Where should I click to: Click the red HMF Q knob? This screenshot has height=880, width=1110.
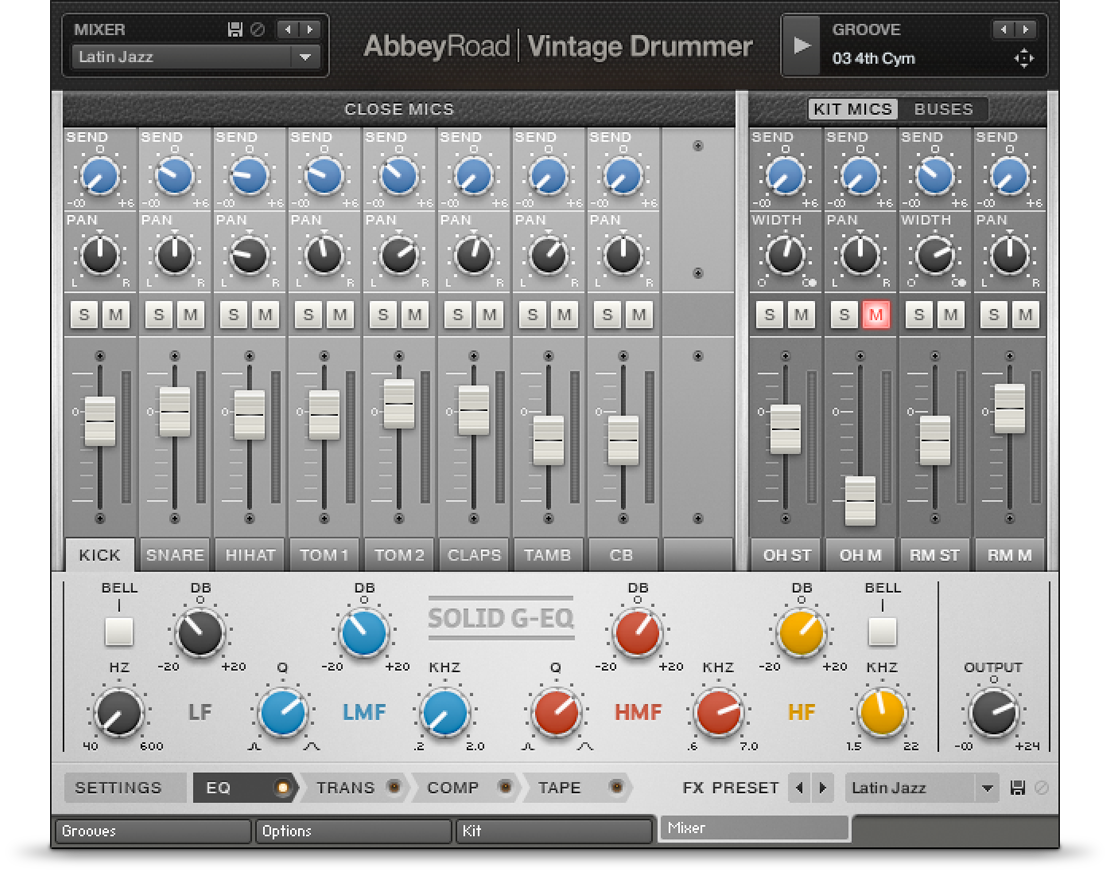tap(556, 712)
